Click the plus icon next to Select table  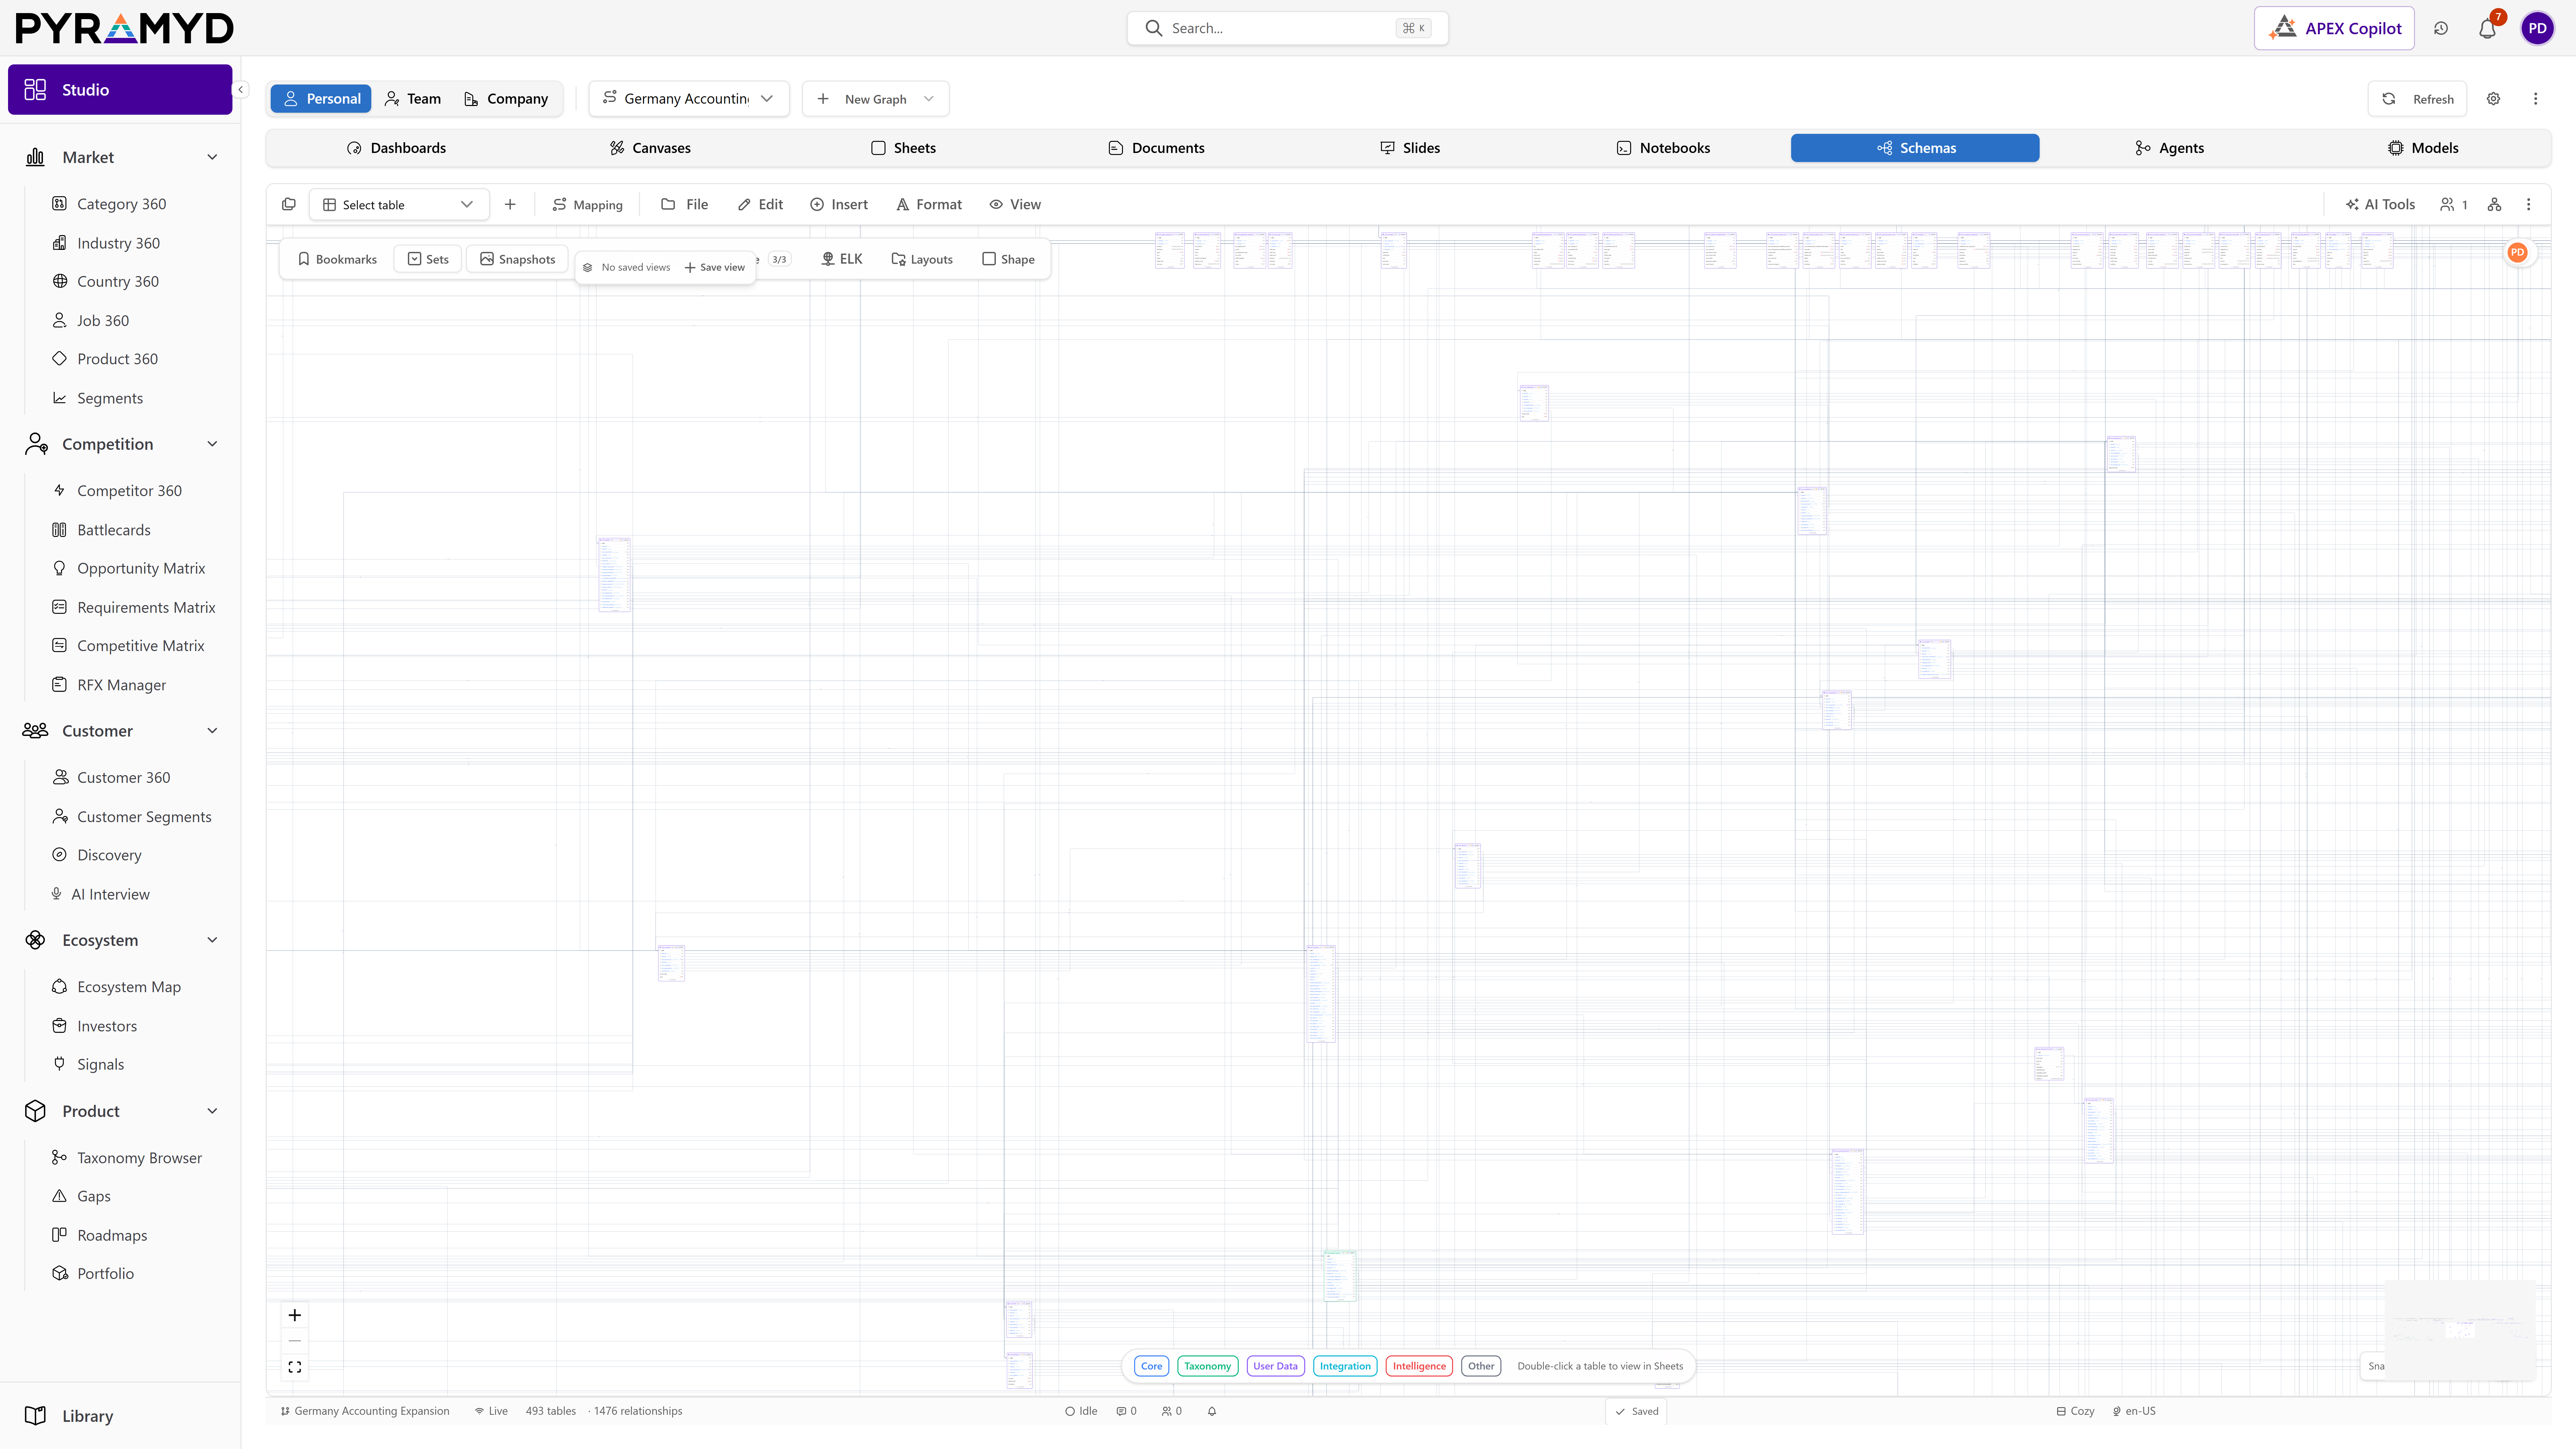click(510, 204)
